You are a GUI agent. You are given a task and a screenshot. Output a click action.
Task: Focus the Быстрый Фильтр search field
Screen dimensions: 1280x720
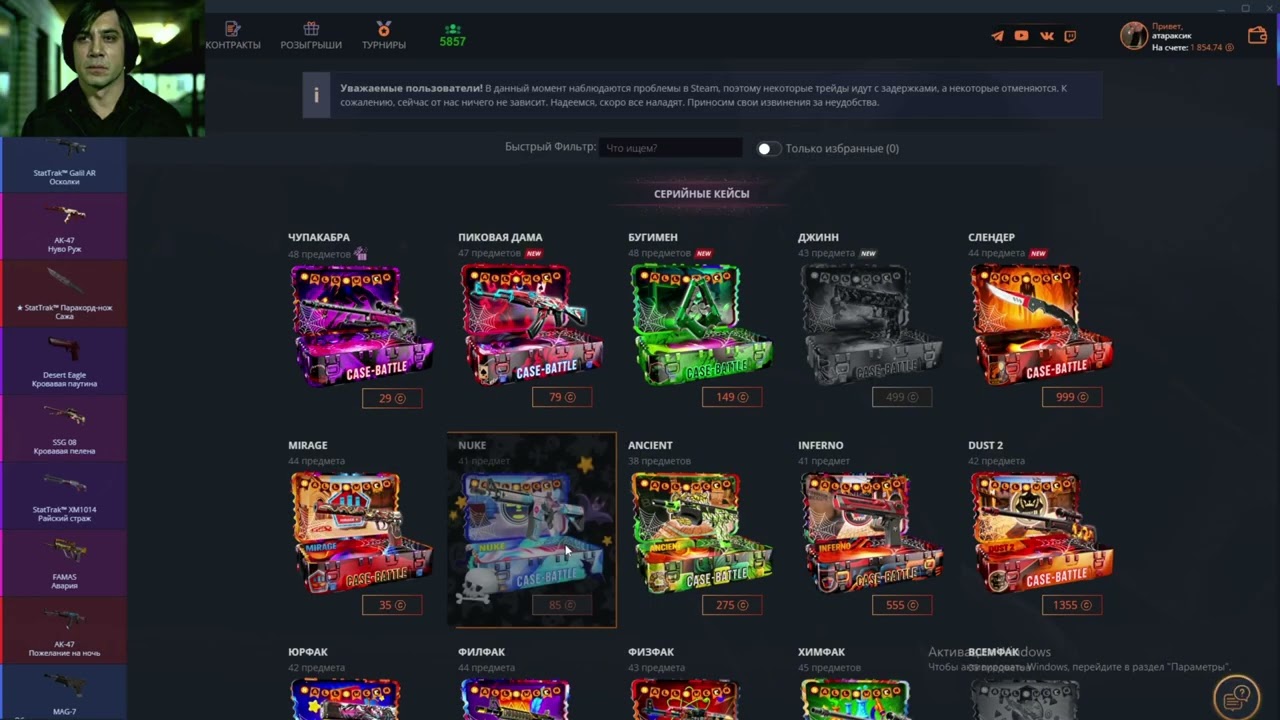670,148
